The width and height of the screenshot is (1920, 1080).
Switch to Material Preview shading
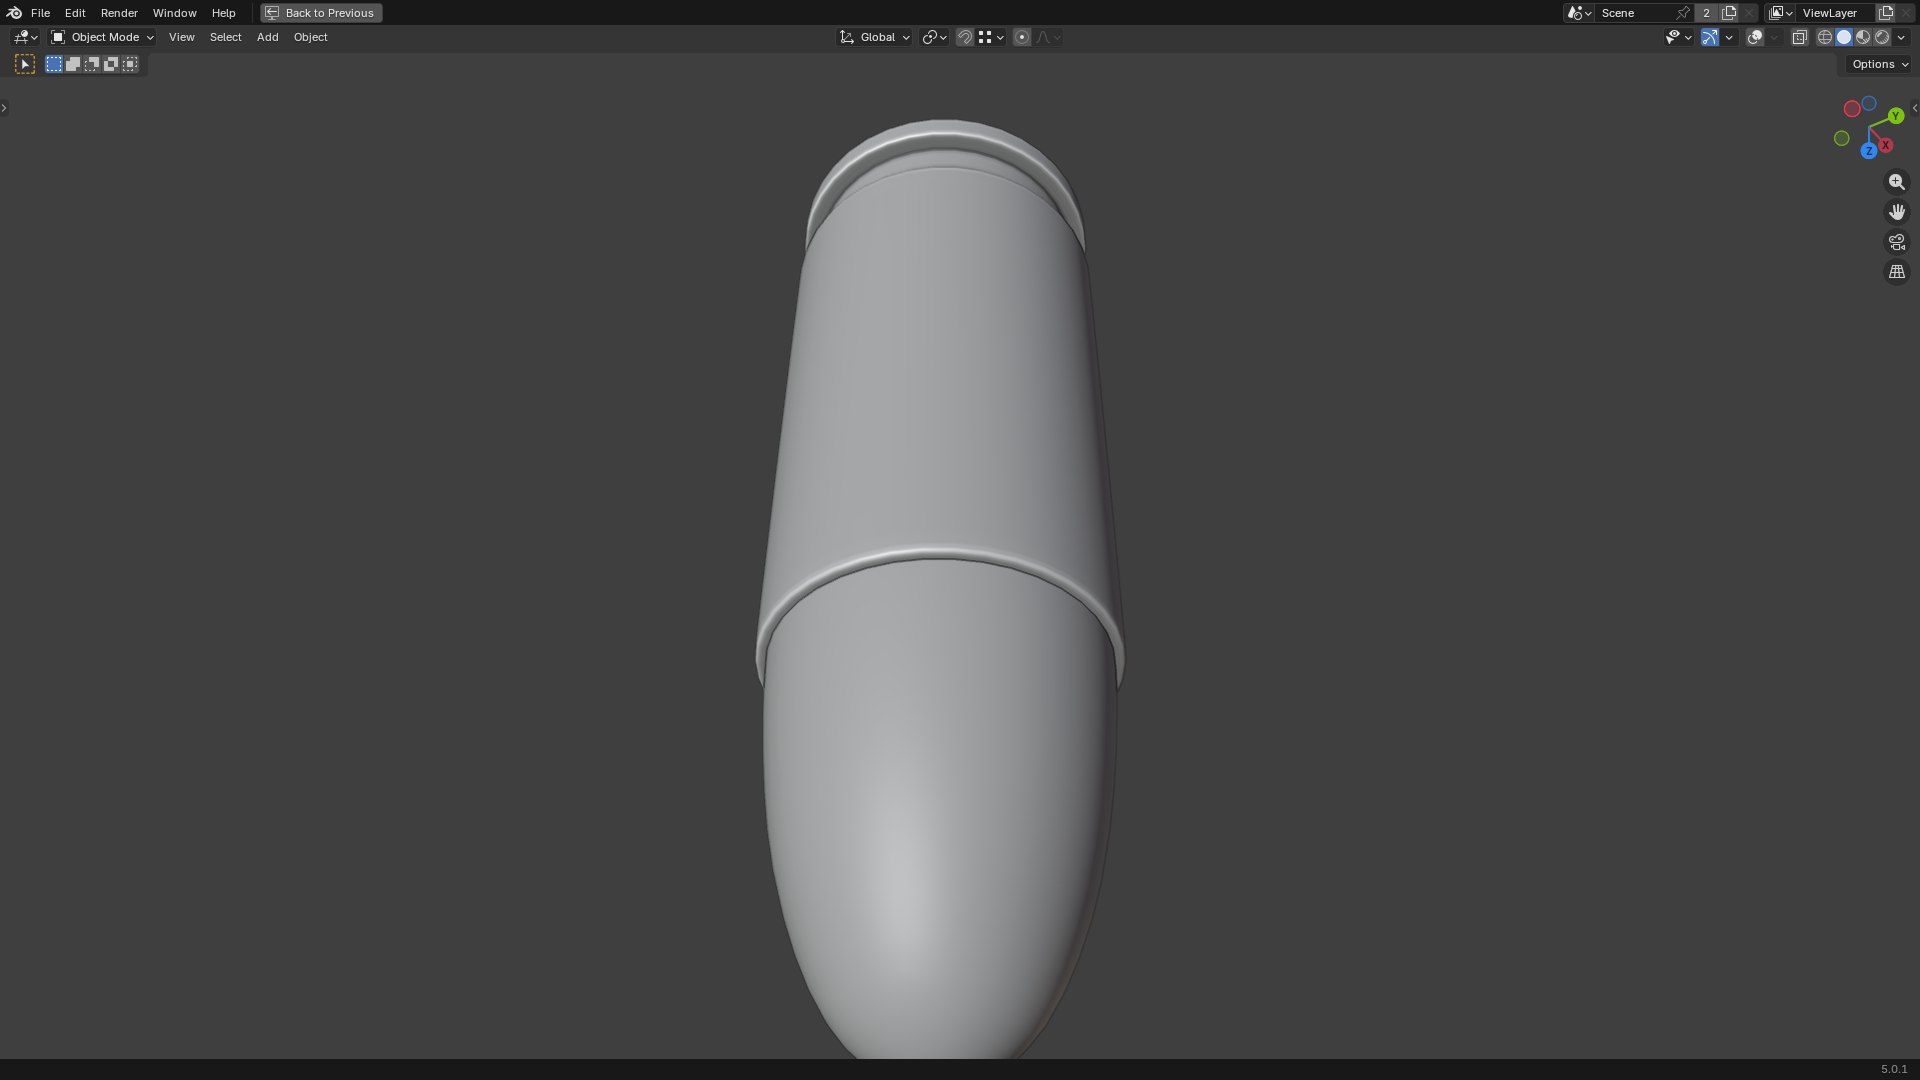(1863, 37)
